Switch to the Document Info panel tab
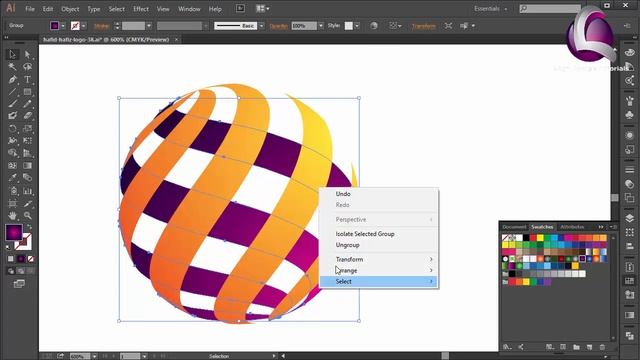 pos(514,227)
